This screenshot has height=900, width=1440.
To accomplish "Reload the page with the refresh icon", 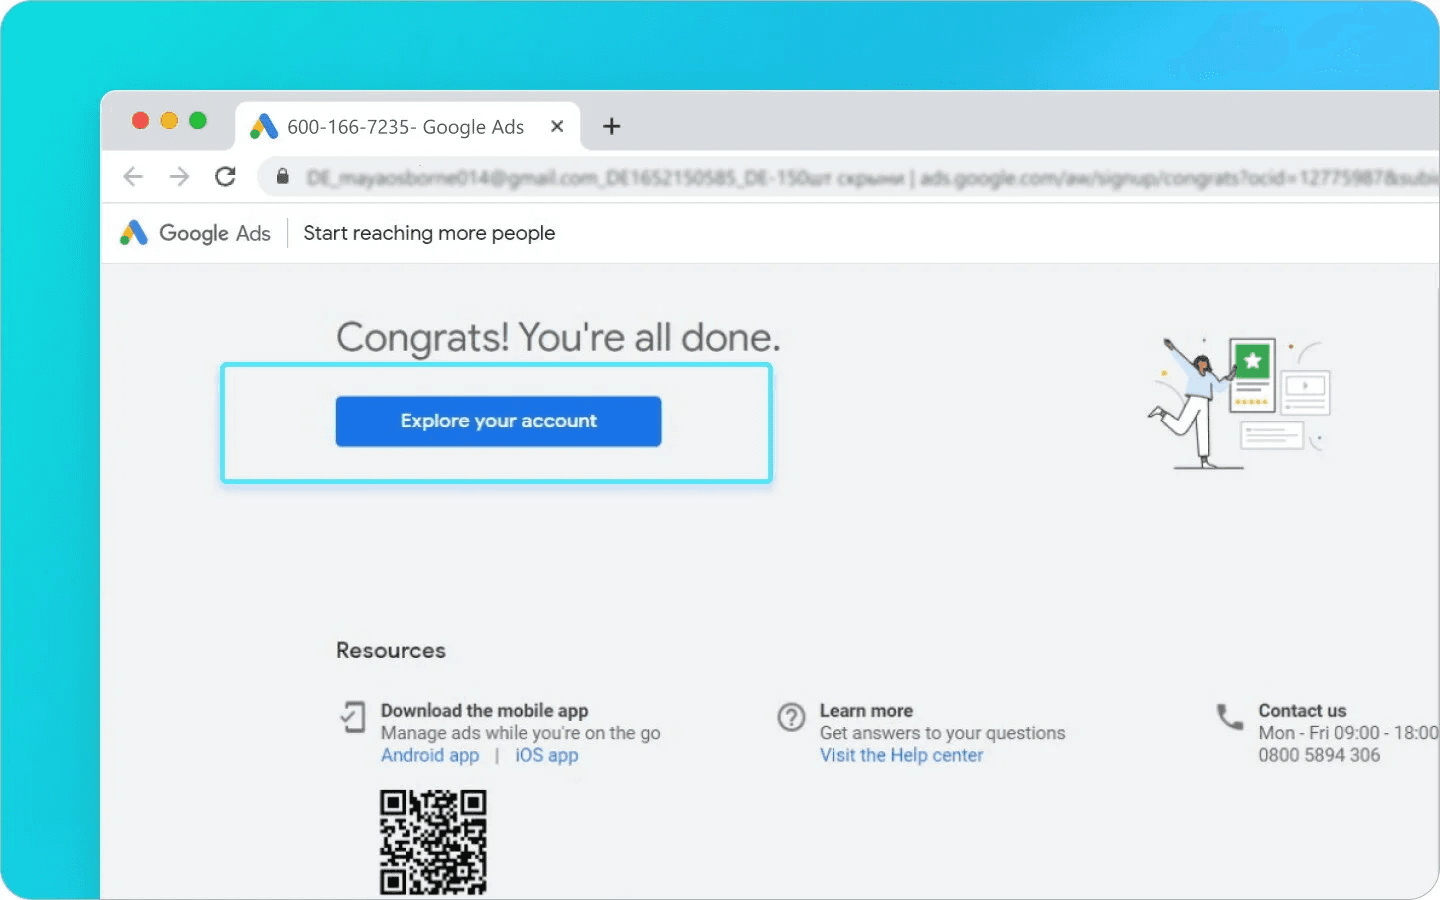I will (x=226, y=177).
